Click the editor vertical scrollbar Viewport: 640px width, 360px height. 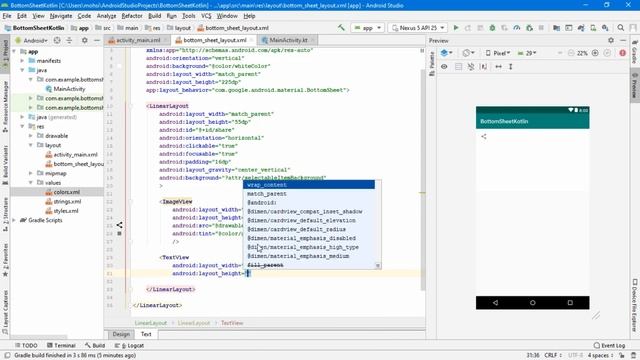pos(422,180)
